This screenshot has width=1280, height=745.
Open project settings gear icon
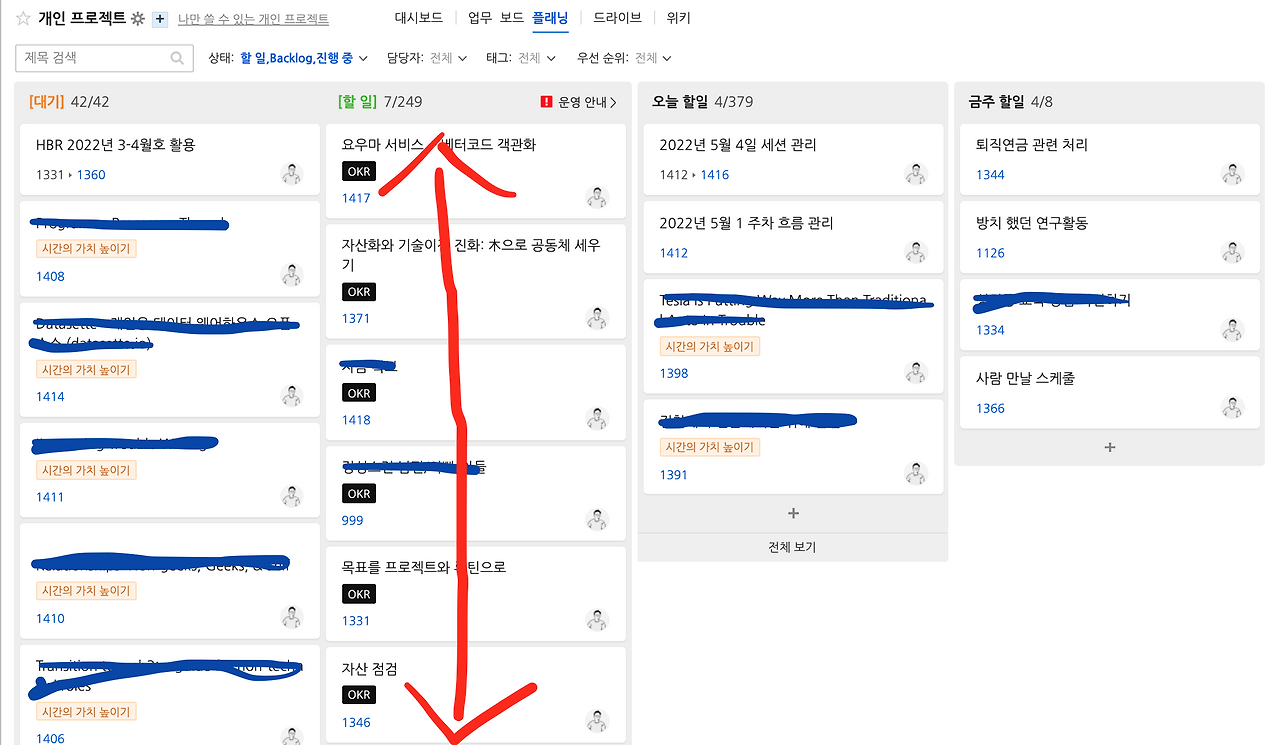[x=138, y=19]
